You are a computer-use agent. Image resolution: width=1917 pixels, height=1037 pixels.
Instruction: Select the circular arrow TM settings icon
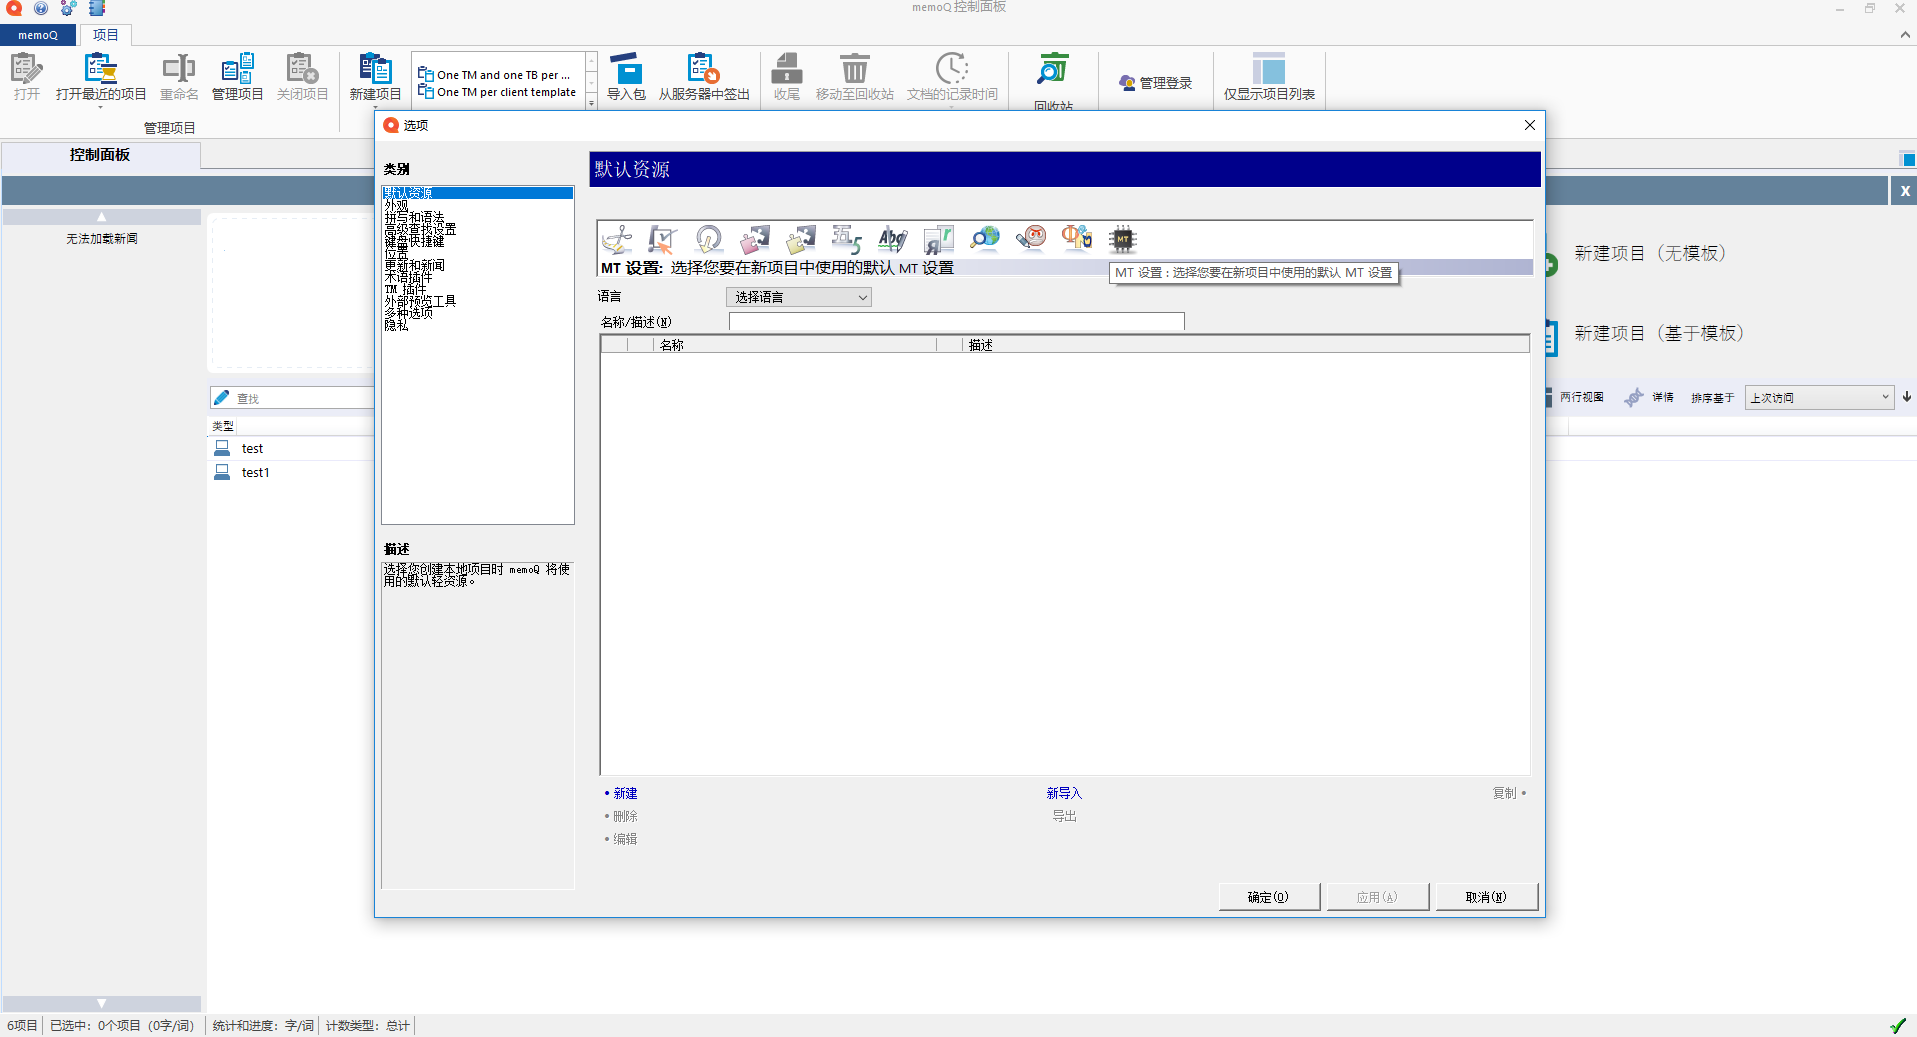click(709, 239)
